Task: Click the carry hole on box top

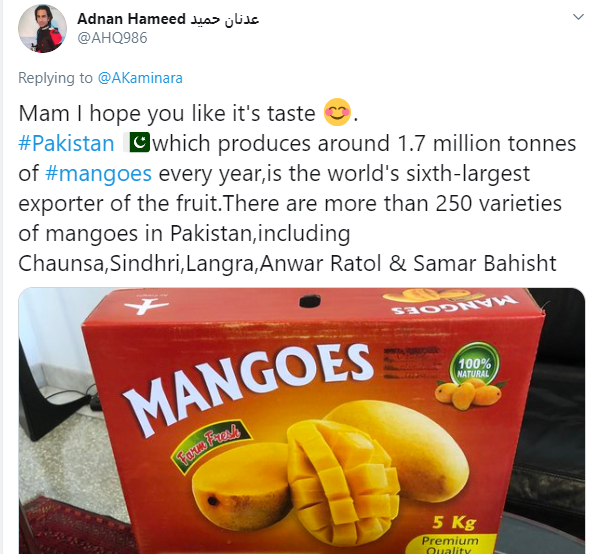Action: 312,302
